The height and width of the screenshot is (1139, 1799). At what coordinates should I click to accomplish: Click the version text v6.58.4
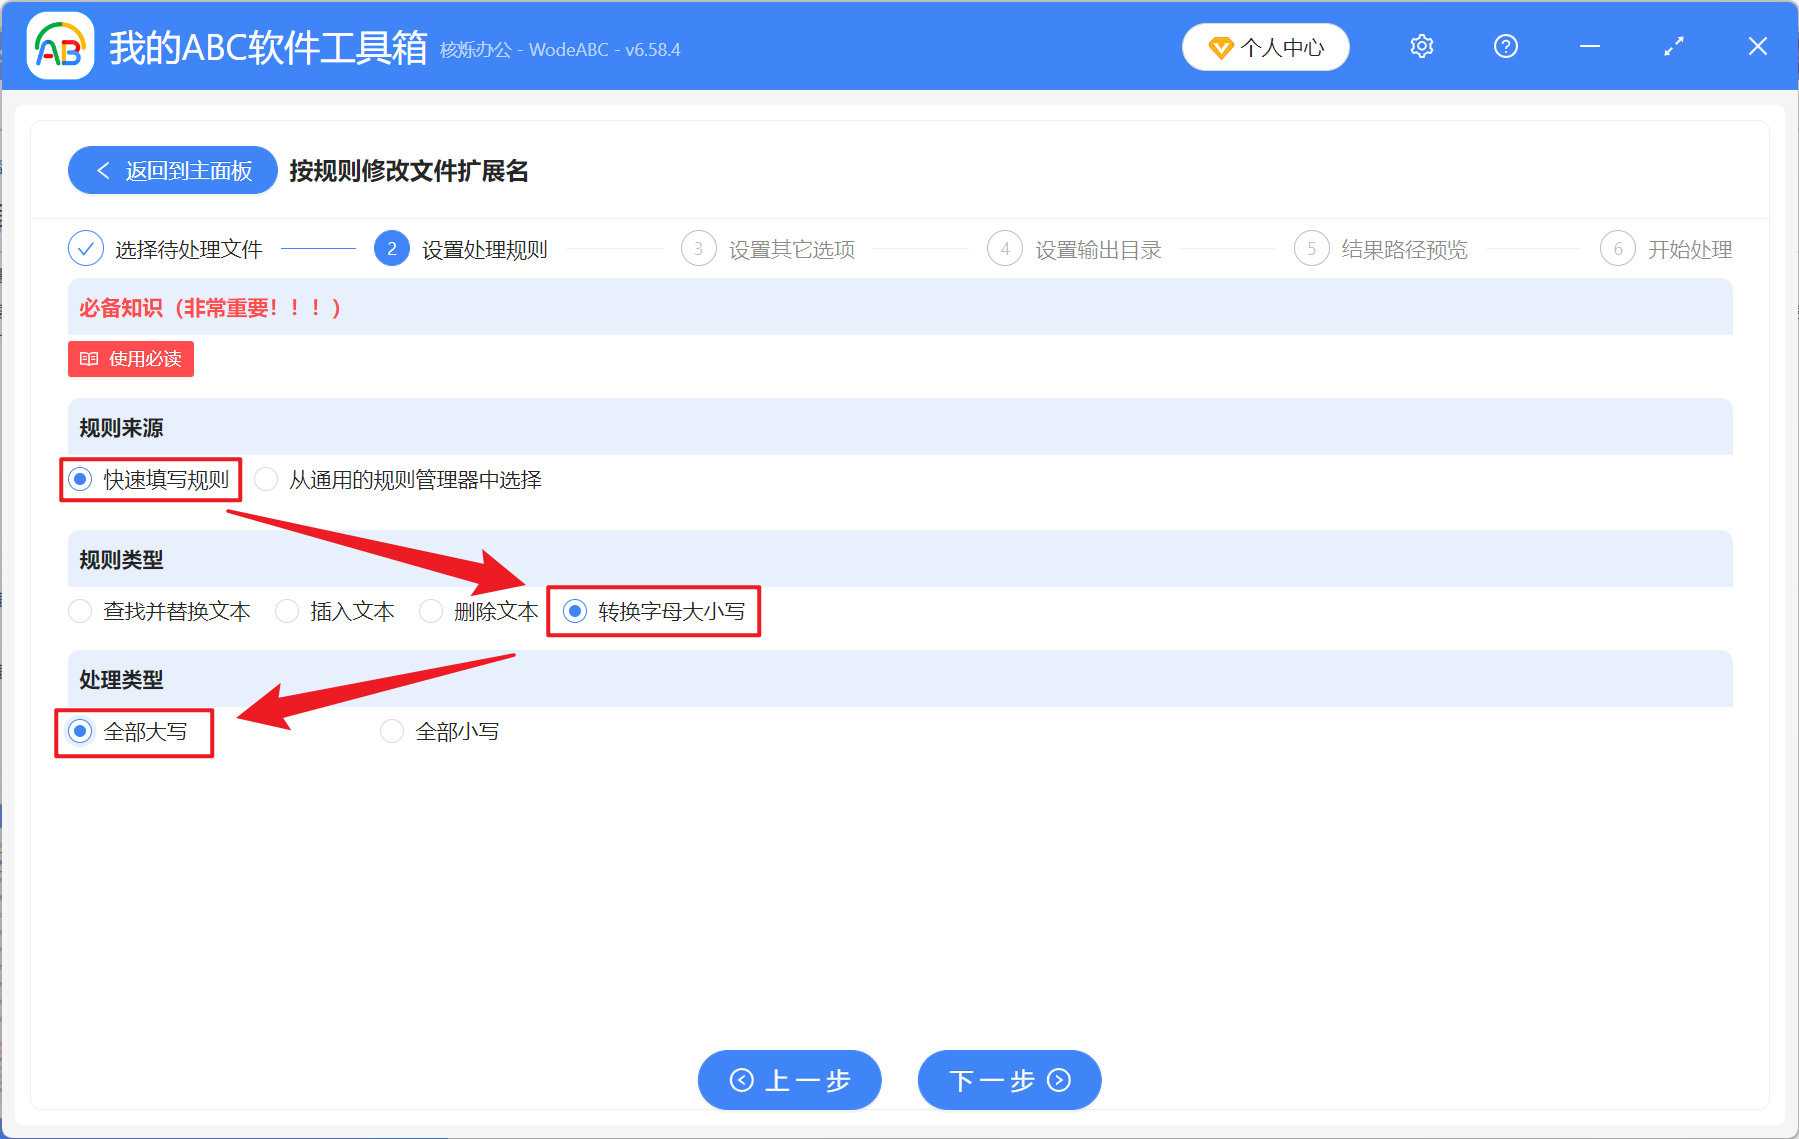coord(653,50)
